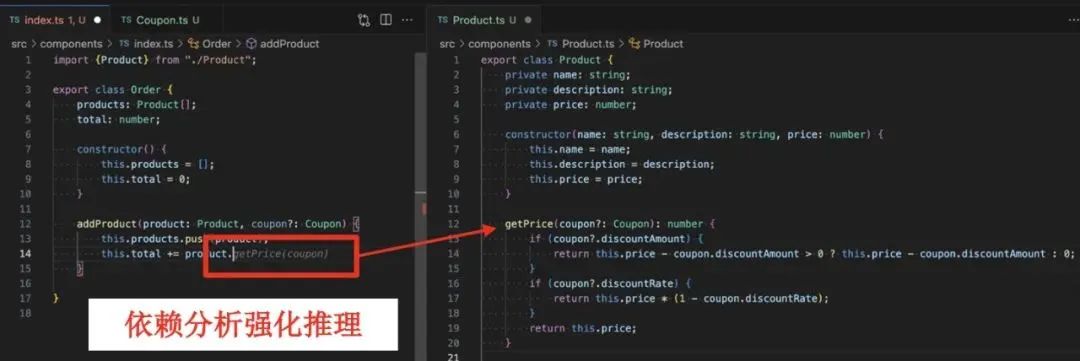
Task: Click Product constructor signature line
Action: pos(694,134)
